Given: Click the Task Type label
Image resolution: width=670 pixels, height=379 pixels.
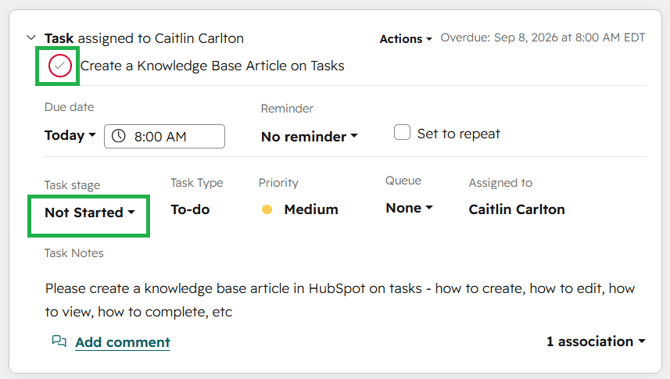Looking at the screenshot, I should [x=197, y=183].
